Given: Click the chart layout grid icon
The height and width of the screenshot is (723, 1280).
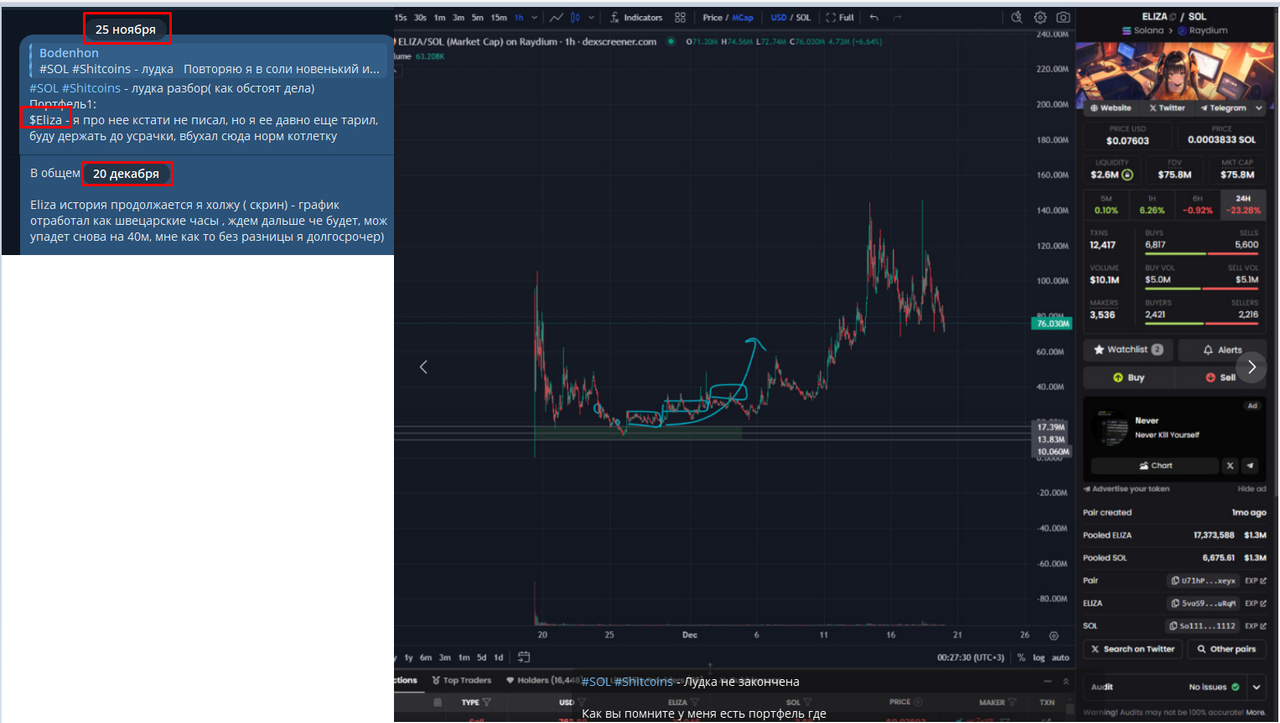Looking at the screenshot, I should coord(681,17).
